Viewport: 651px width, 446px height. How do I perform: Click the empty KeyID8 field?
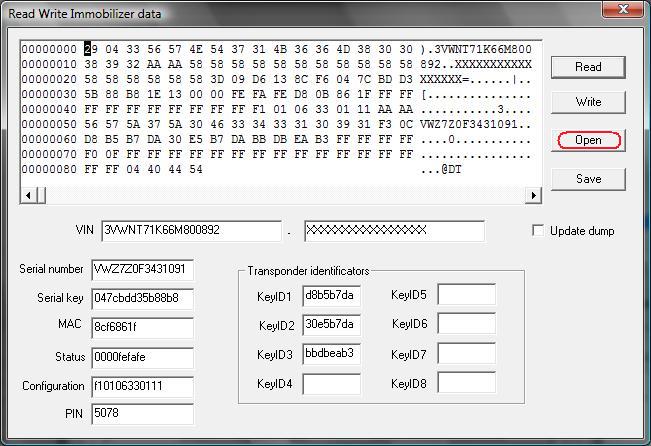point(467,382)
